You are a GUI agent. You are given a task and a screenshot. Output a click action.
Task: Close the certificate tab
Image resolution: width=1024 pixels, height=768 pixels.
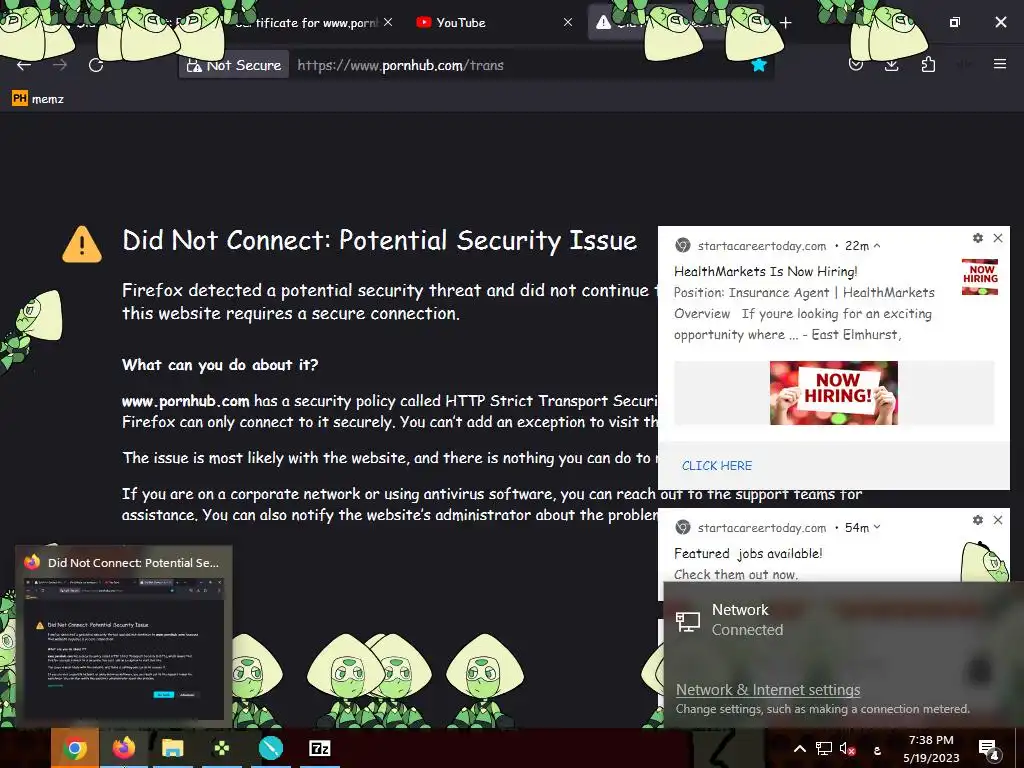coord(388,22)
